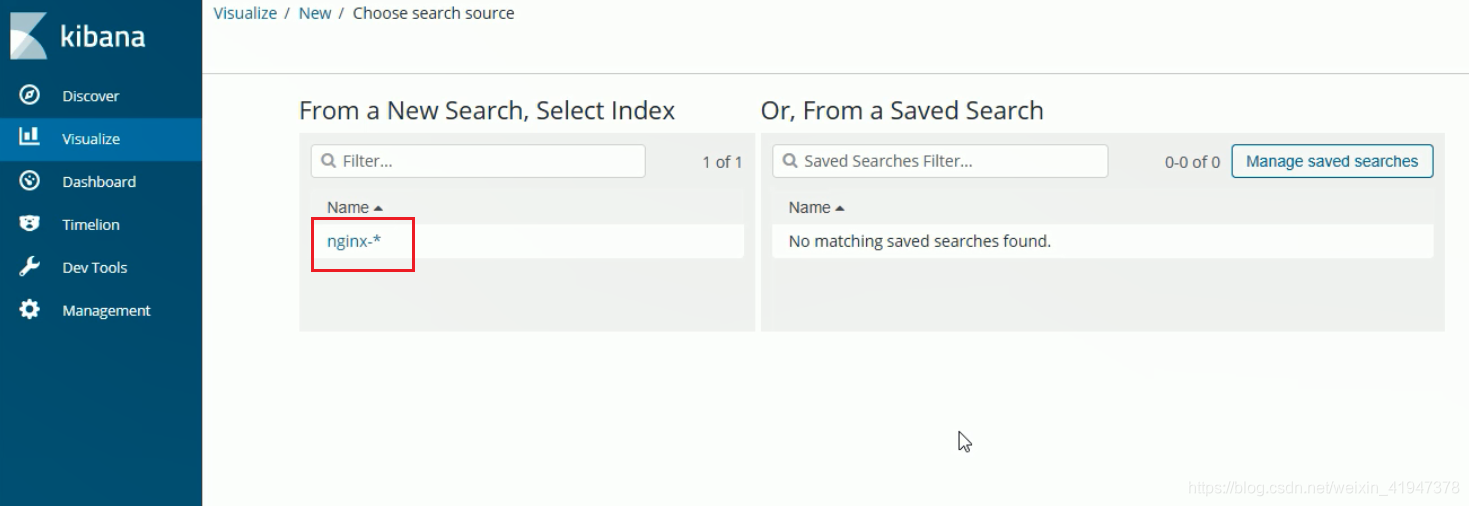The image size is (1469, 506).
Task: Click Visualize breadcrumb link
Action: pyautogui.click(x=245, y=13)
